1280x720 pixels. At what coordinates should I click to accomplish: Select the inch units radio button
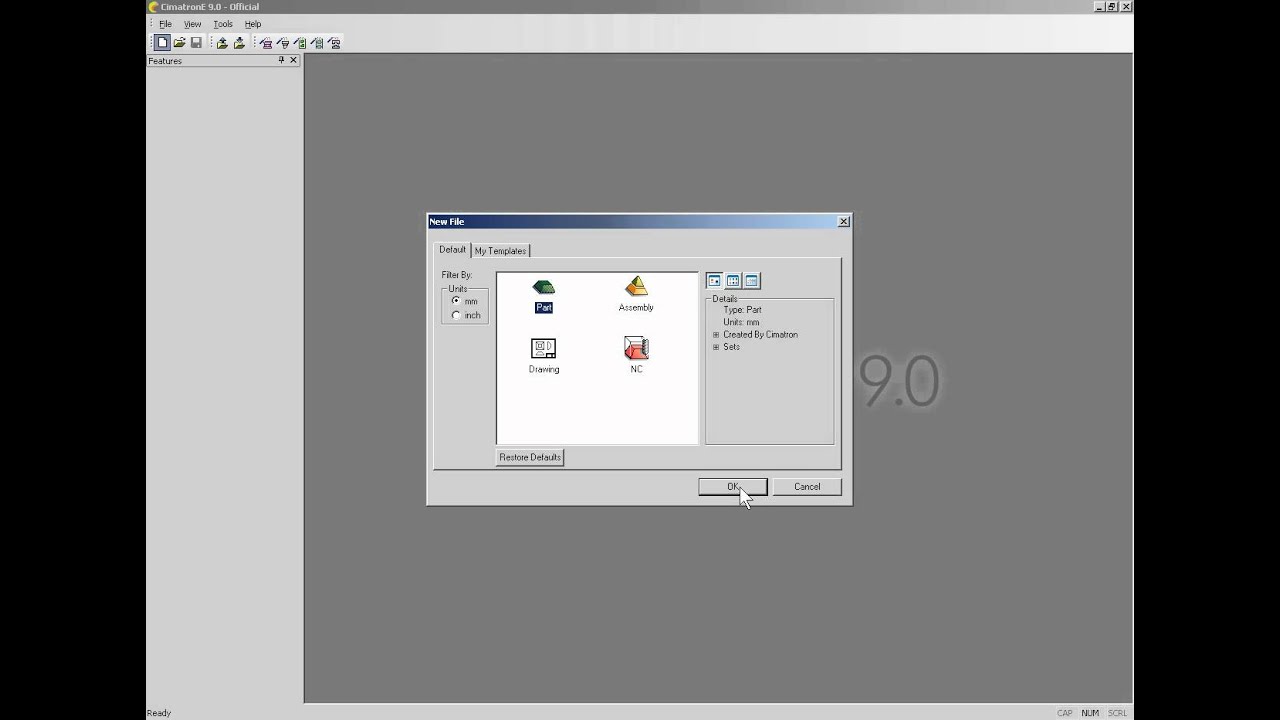point(456,315)
